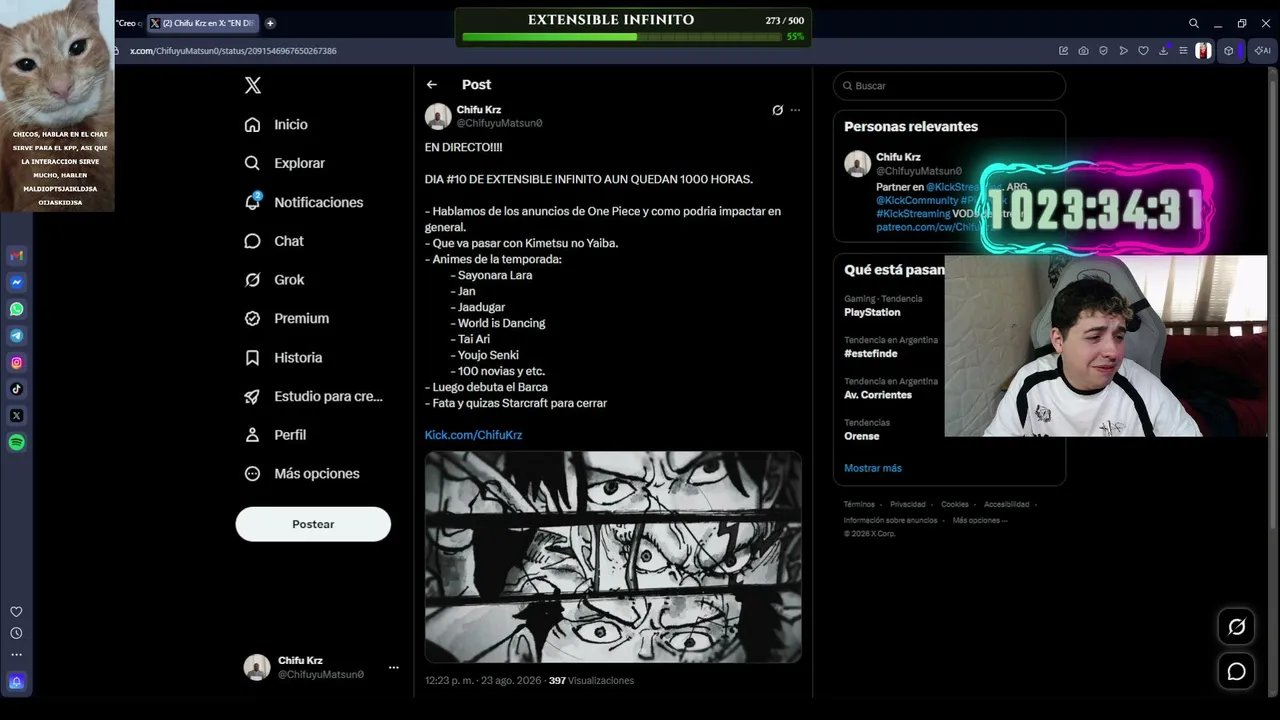This screenshot has height=720, width=1280.
Task: Open bookmarks heart in browser sidebar
Action: pyautogui.click(x=16, y=612)
